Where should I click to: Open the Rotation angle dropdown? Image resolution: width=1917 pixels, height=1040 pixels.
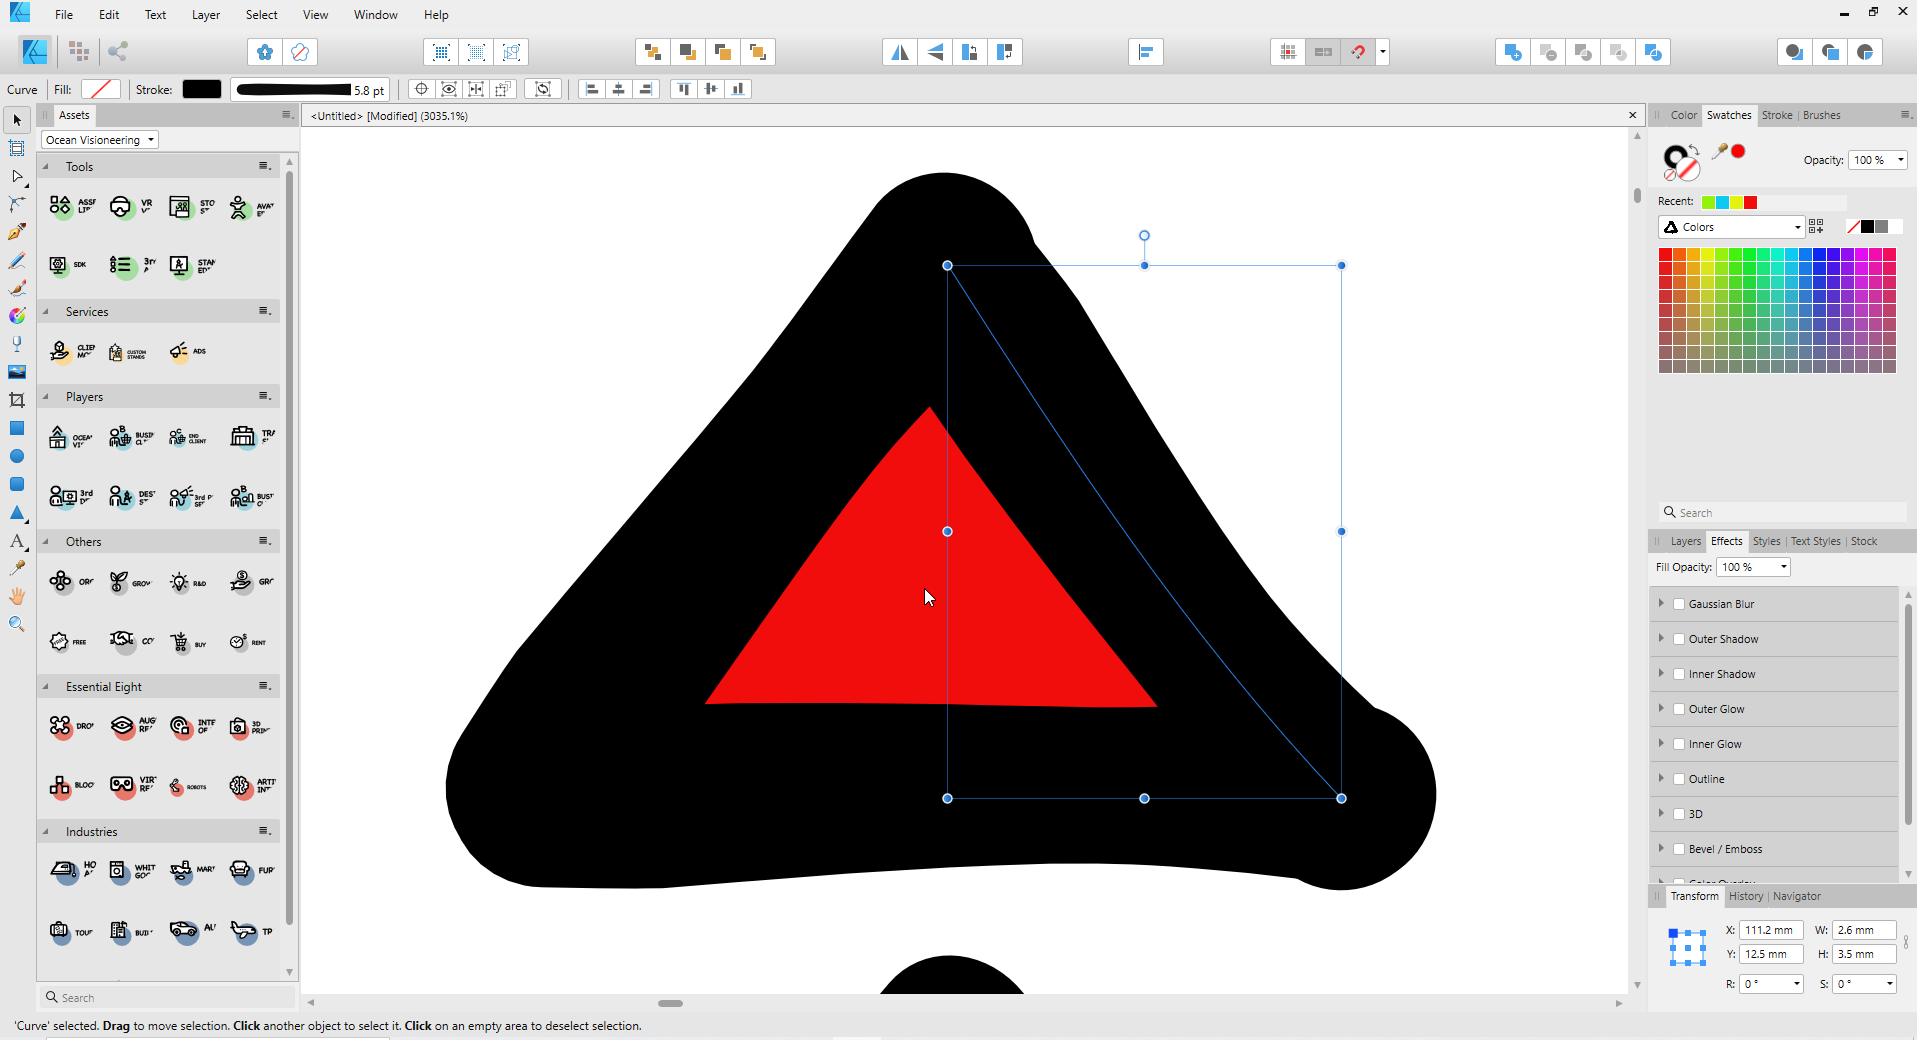[1797, 984]
